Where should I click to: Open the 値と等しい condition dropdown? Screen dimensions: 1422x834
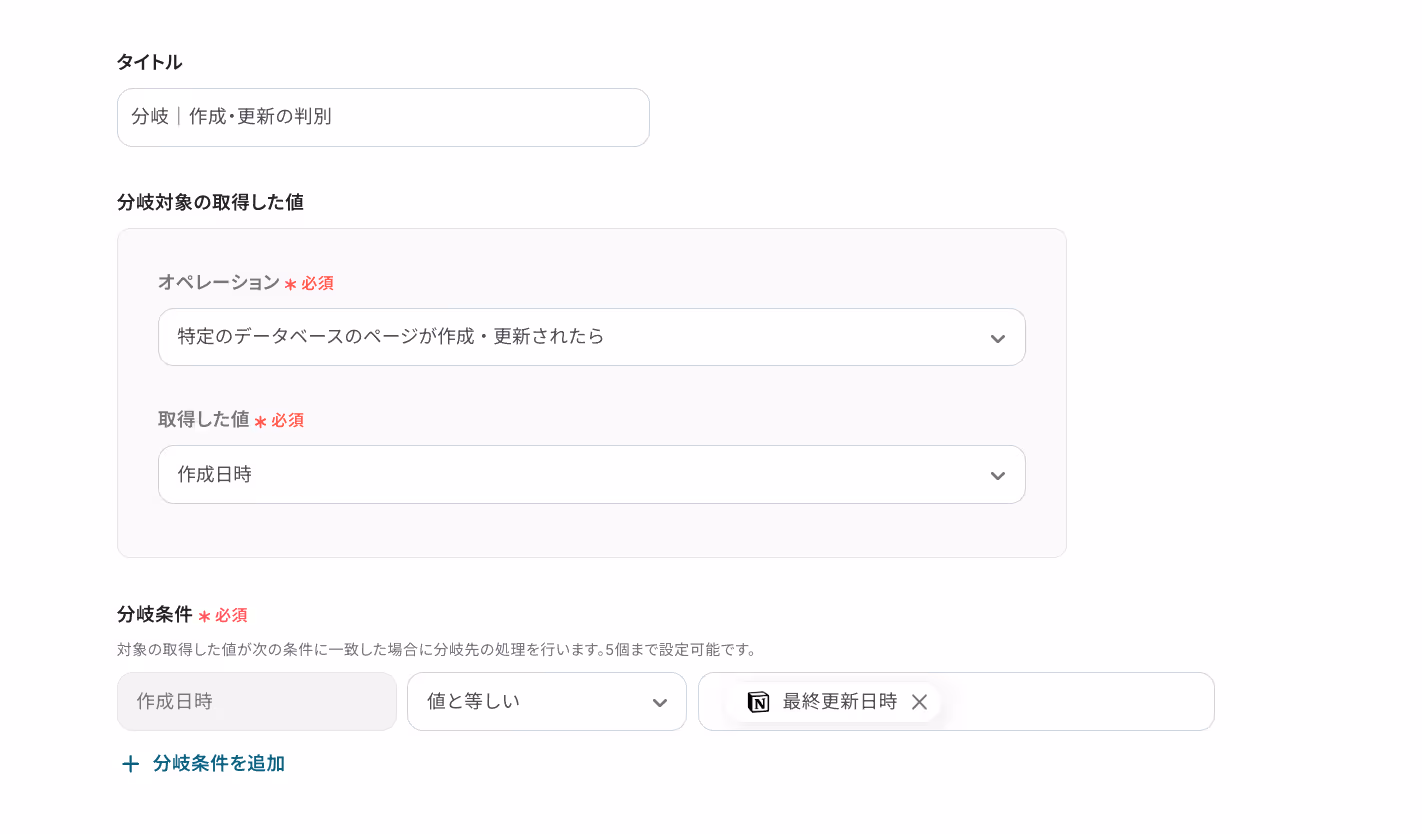point(547,701)
